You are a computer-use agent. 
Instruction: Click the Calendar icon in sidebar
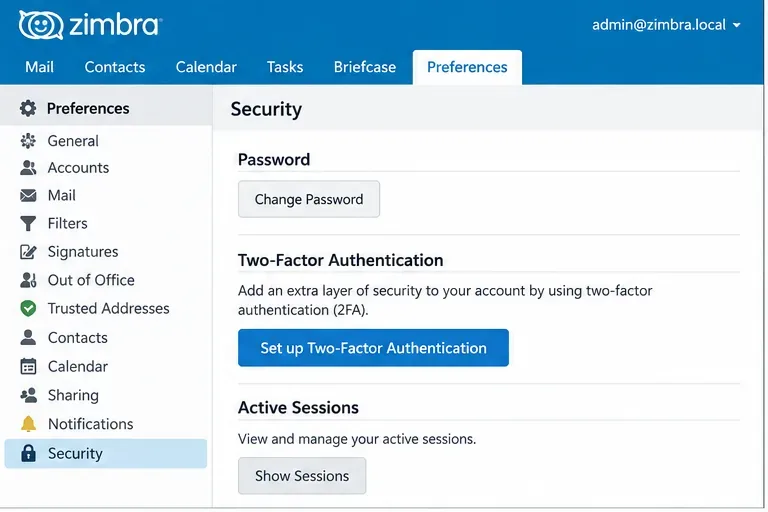coord(28,366)
